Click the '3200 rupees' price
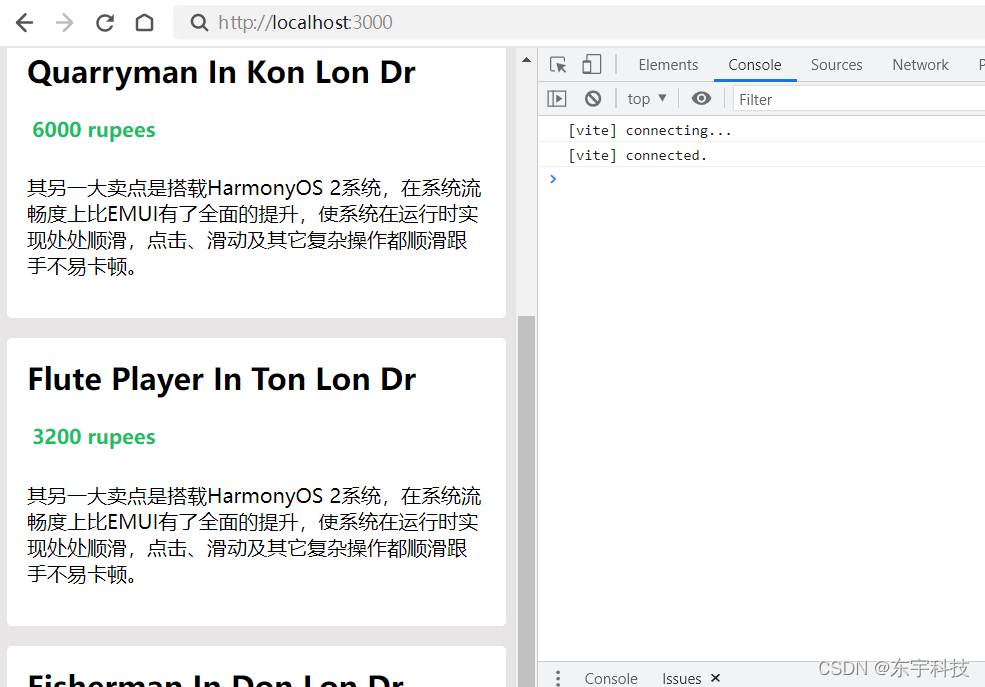985x687 pixels. (94, 436)
